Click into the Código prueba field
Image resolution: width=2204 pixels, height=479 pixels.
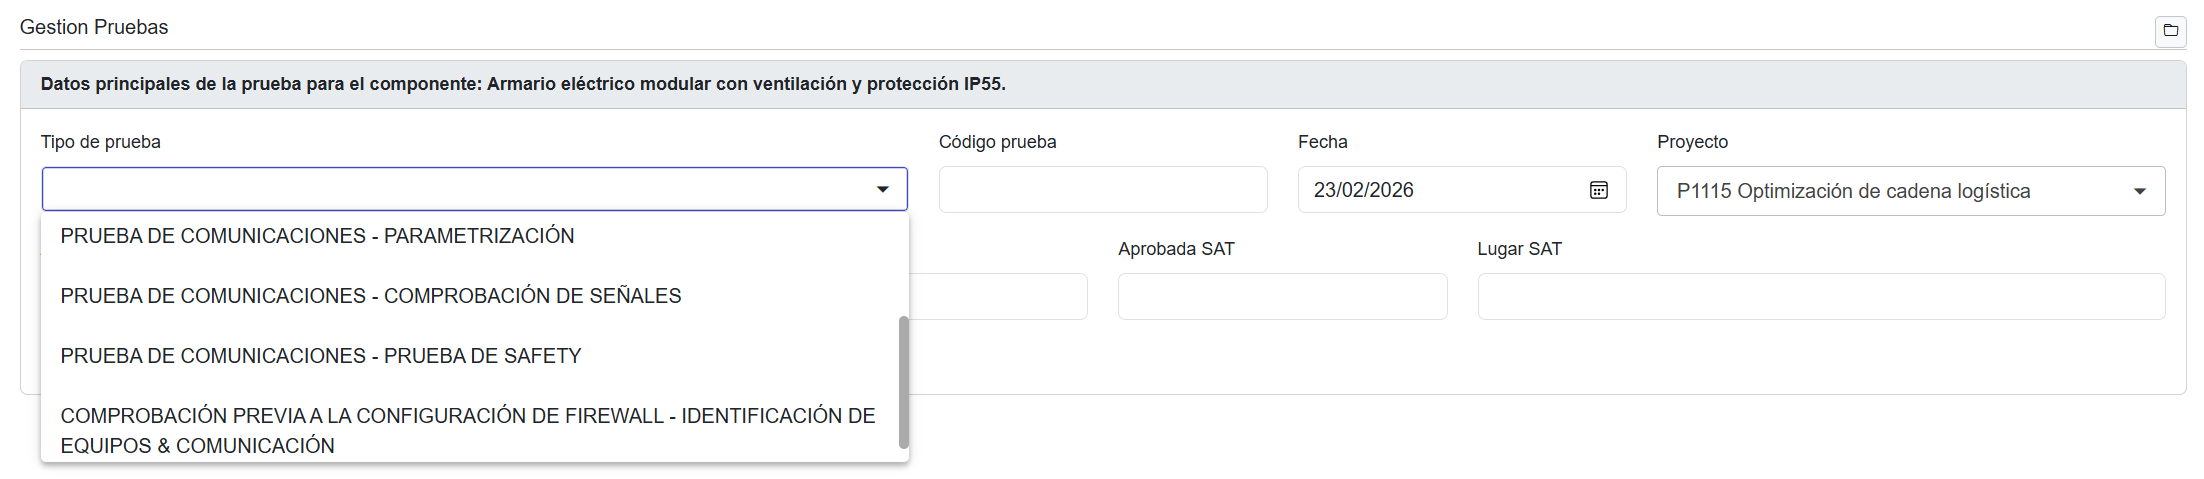point(1102,190)
